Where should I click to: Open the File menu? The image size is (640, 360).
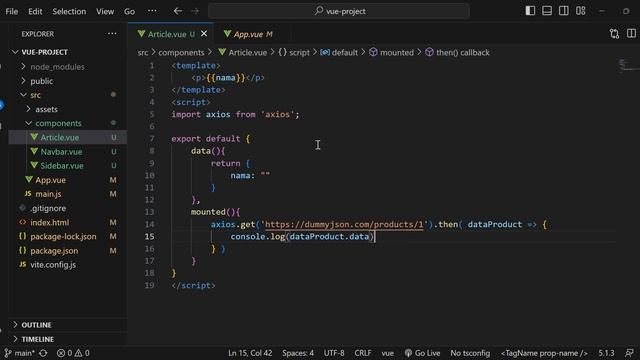click(11, 11)
